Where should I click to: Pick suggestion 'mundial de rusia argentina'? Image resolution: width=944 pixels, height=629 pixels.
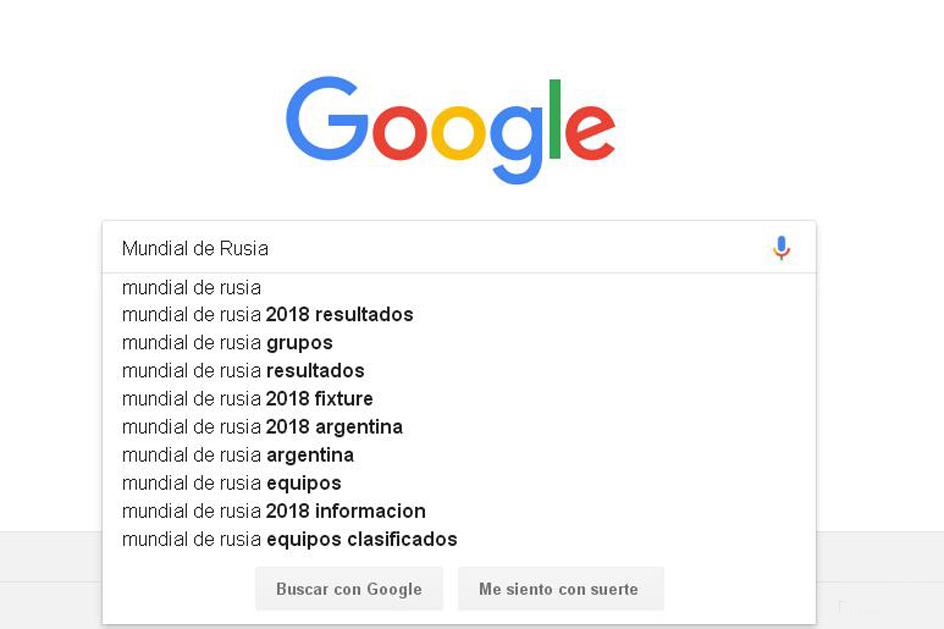459,455
